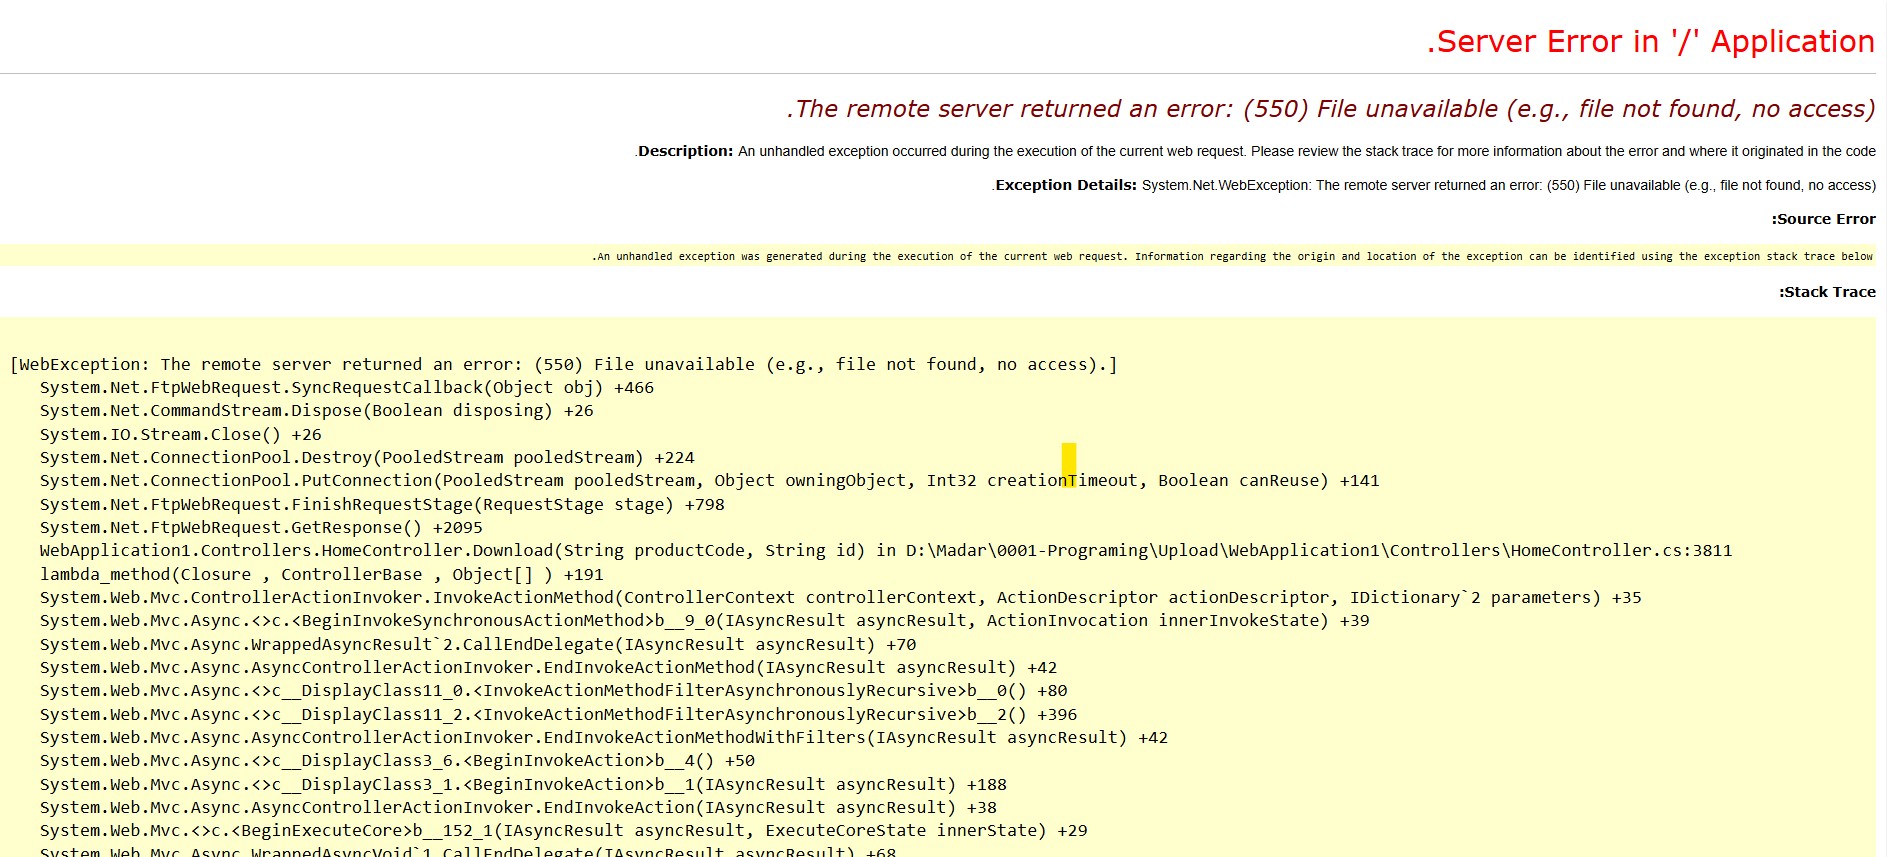Click the "Server Error in '/' Application" heading

pyautogui.click(x=1650, y=42)
